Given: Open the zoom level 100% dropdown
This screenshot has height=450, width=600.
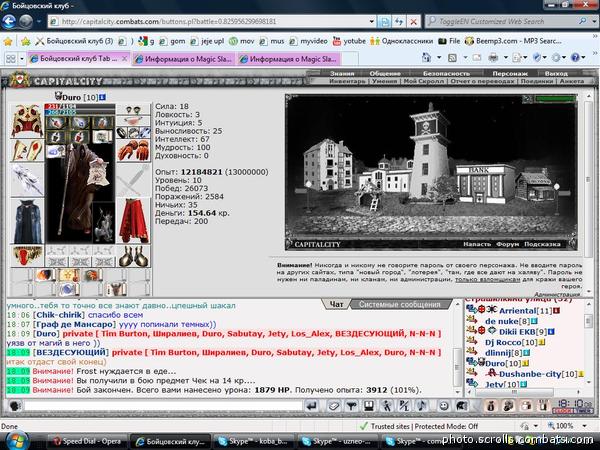Looking at the screenshot, I should pos(584,426).
